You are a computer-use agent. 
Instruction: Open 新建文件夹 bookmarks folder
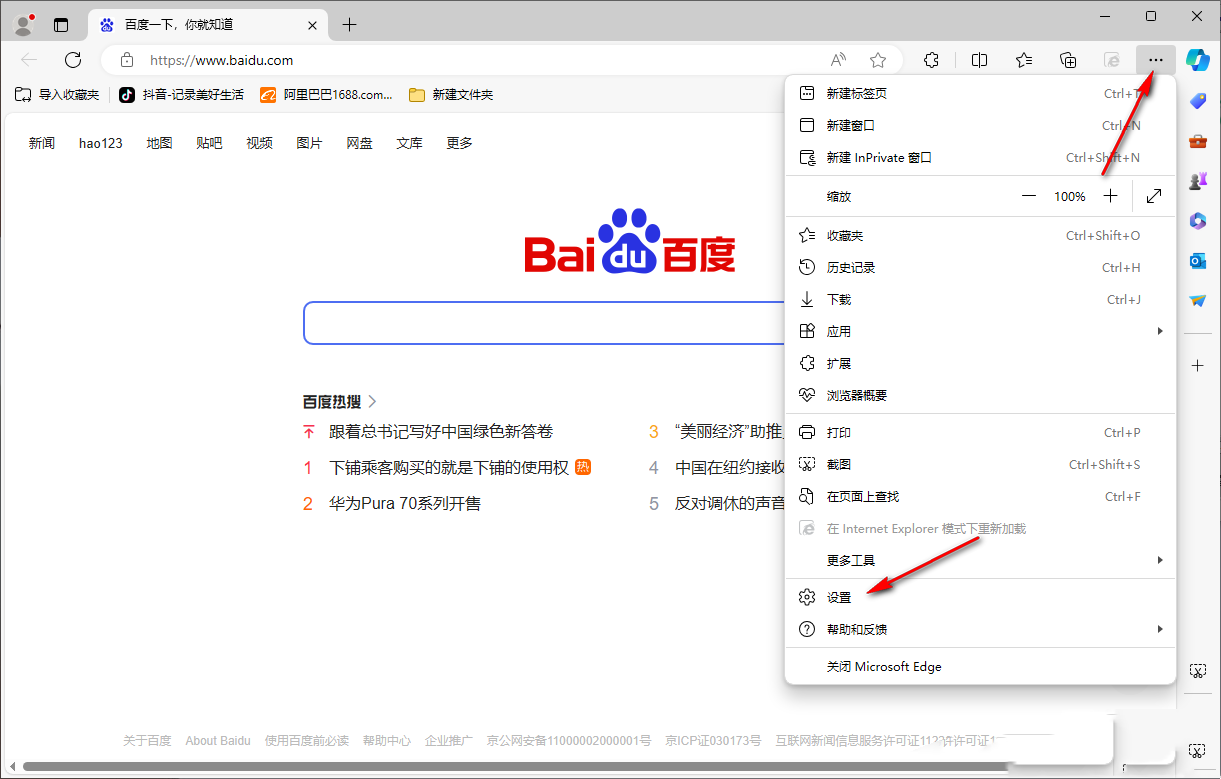click(x=451, y=95)
